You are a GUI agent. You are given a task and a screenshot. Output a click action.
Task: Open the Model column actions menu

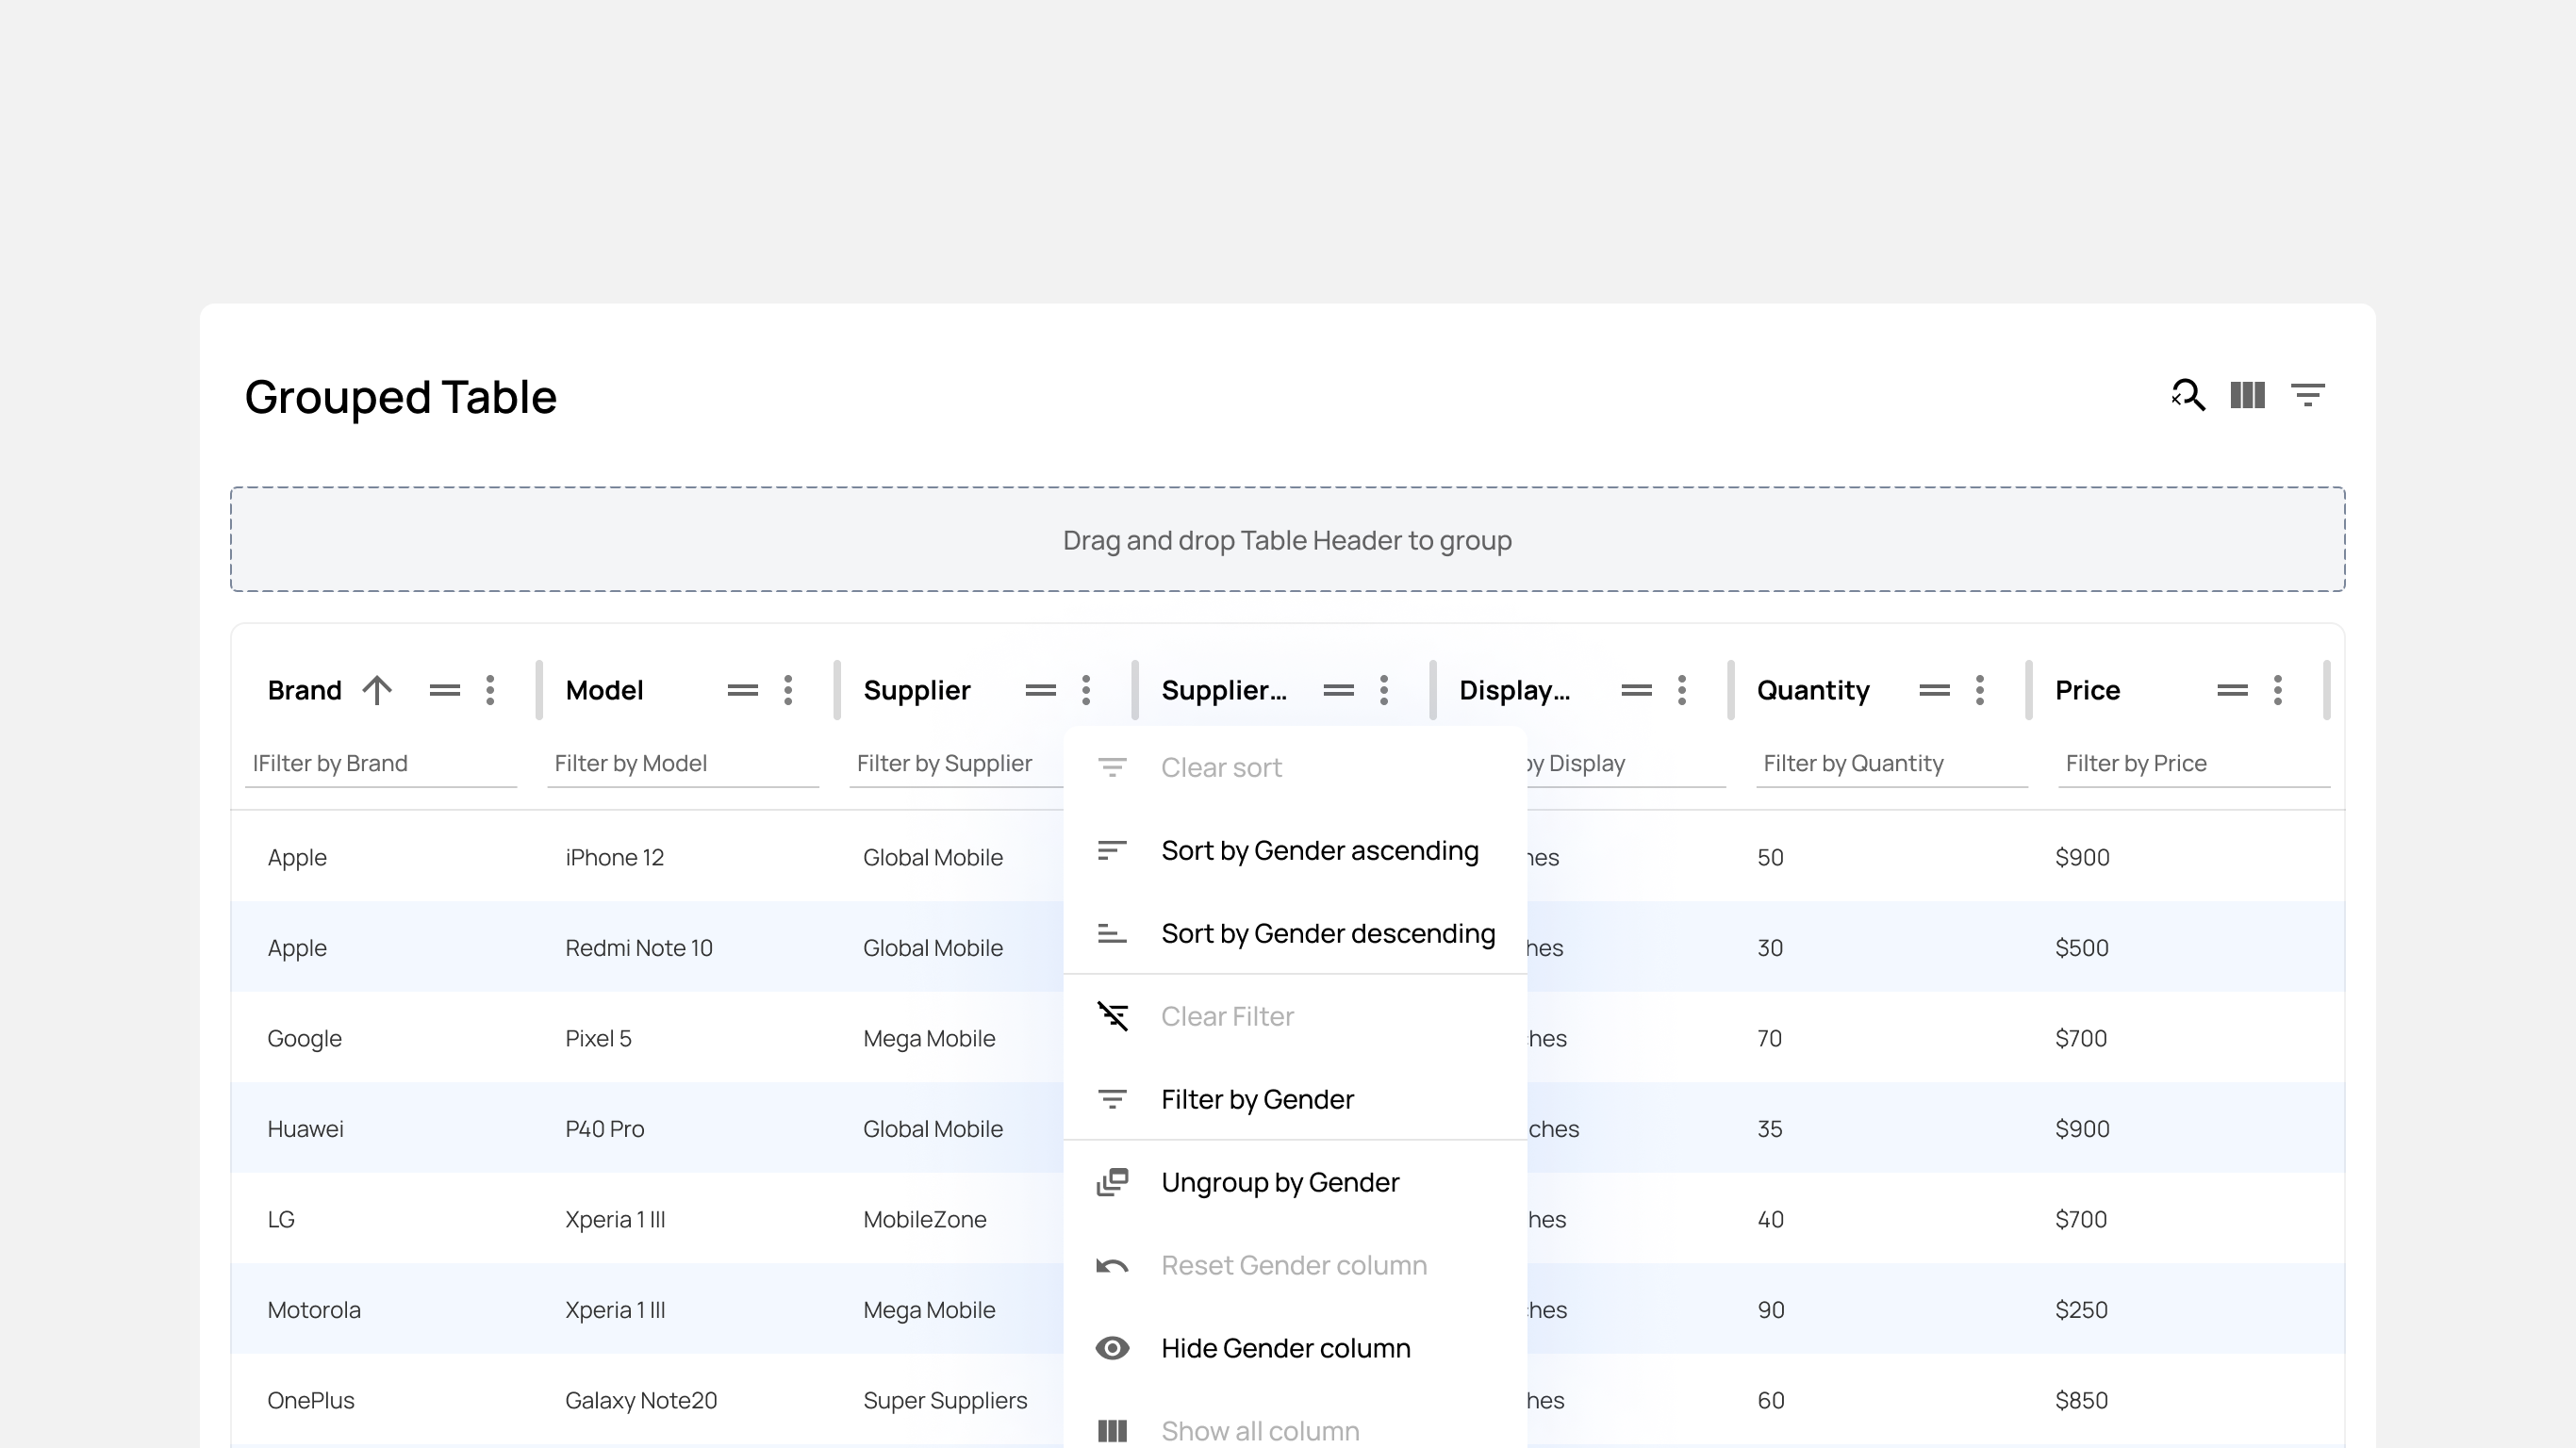click(x=788, y=690)
